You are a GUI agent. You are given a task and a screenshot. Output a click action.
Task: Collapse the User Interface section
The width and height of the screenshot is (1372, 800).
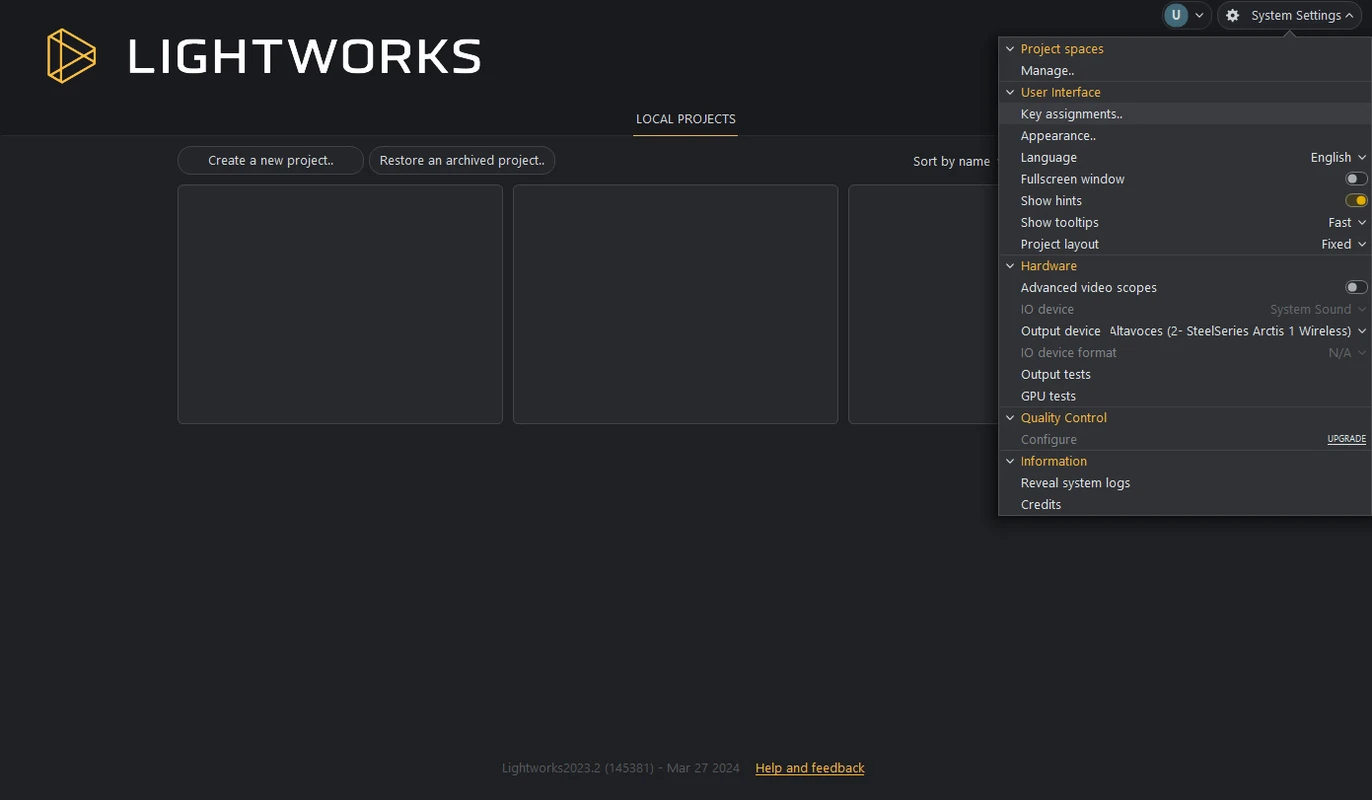(1010, 93)
